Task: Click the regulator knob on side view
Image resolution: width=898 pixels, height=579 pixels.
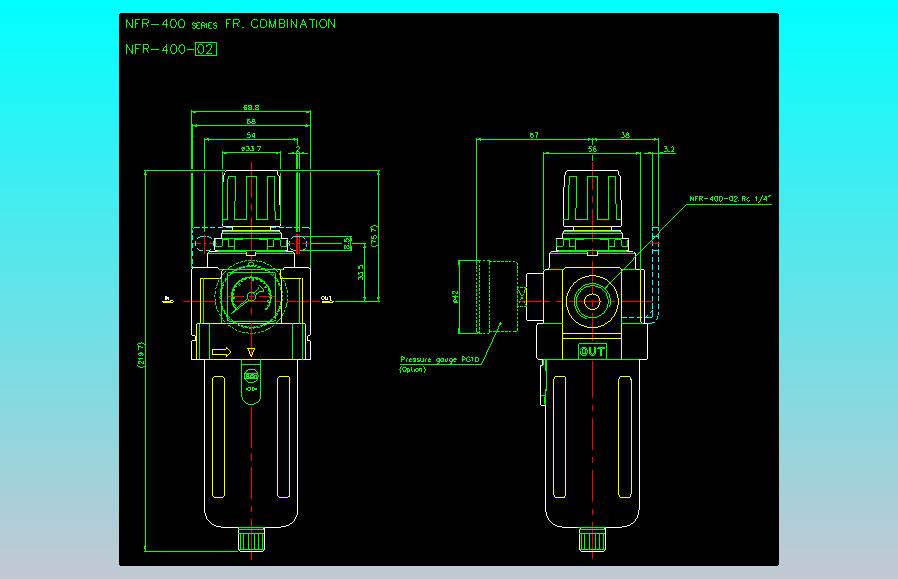Action: coord(593,199)
